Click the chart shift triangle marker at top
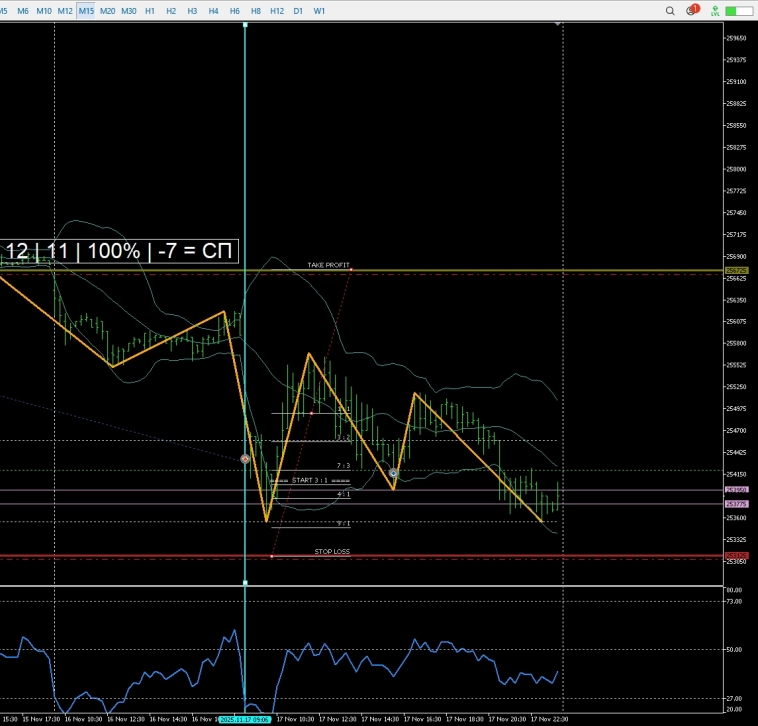 pos(558,24)
